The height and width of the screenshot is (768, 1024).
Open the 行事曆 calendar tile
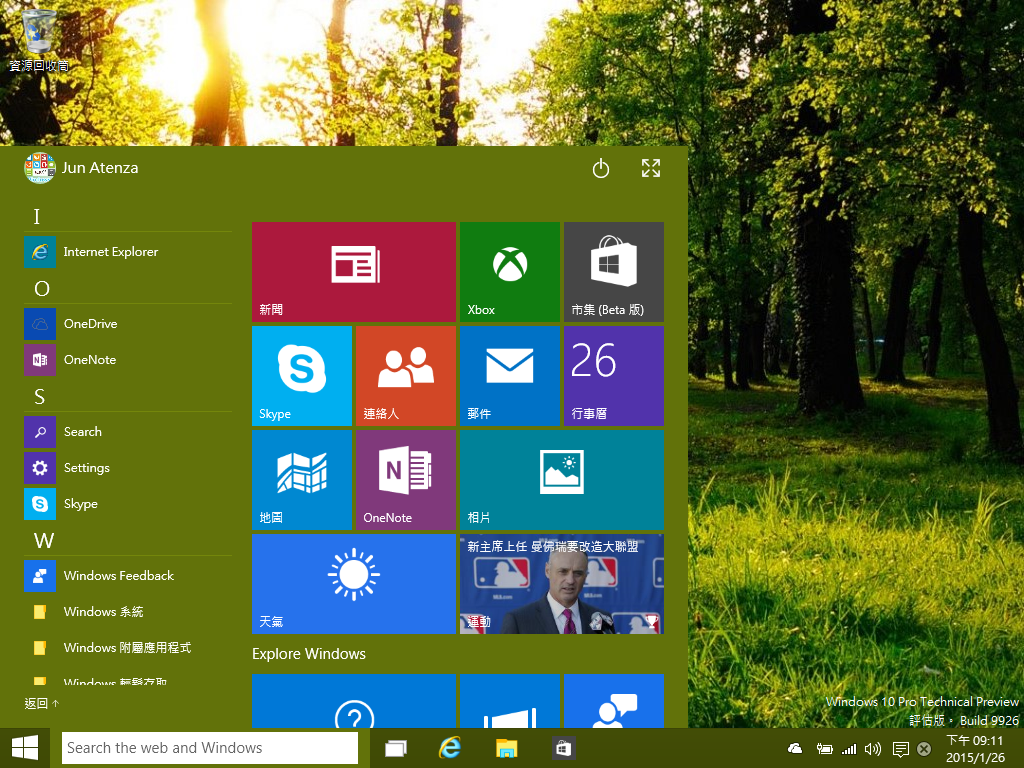(x=614, y=376)
